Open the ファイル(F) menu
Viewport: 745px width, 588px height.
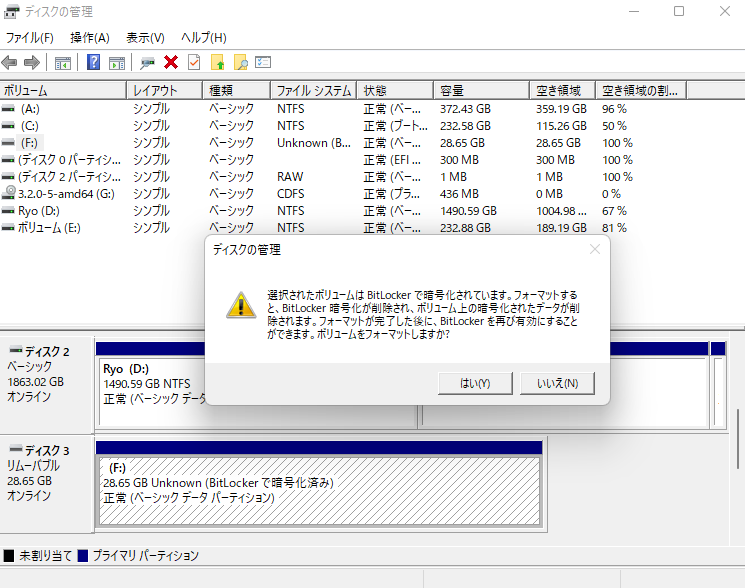tap(29, 38)
